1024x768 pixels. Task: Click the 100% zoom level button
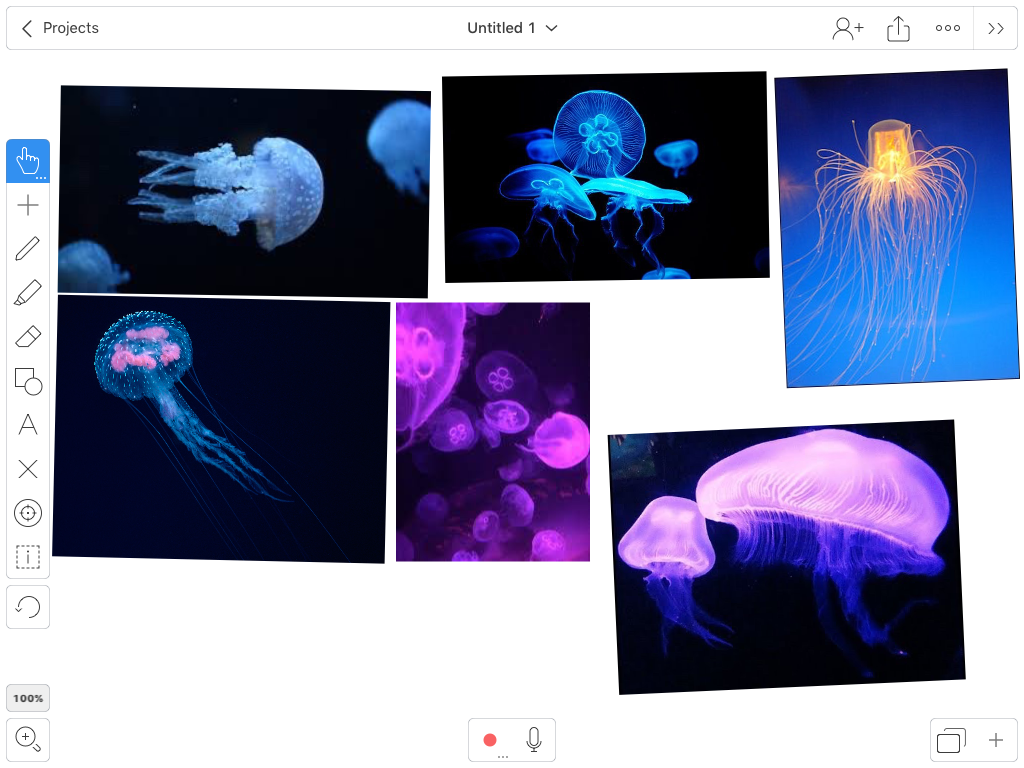[28, 698]
